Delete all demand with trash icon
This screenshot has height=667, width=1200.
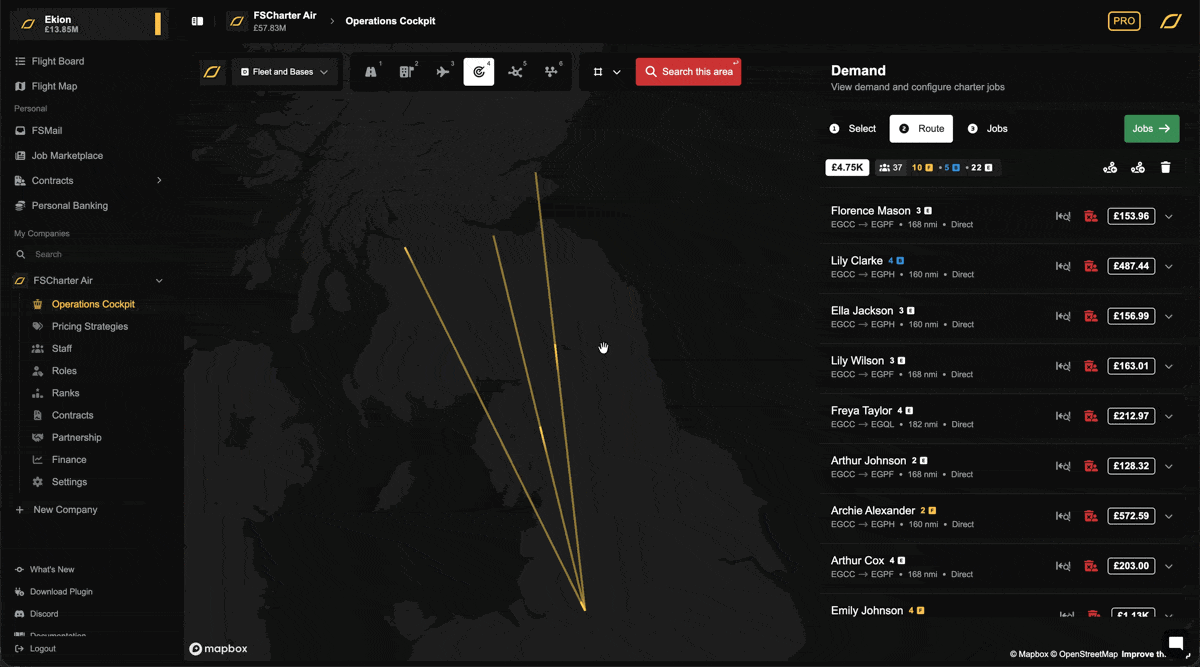click(x=1165, y=168)
